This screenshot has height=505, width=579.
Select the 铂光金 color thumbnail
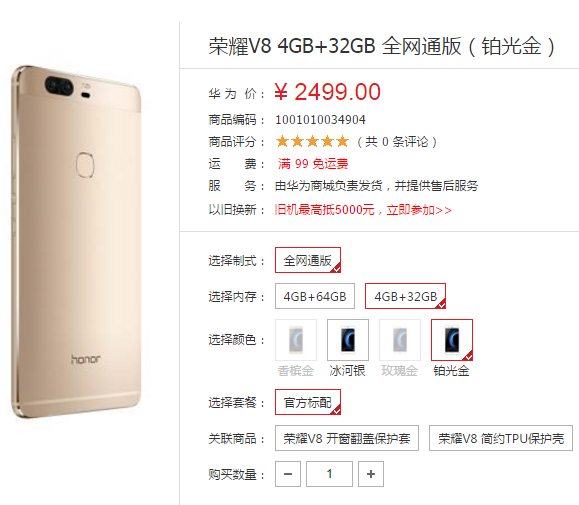(x=452, y=340)
